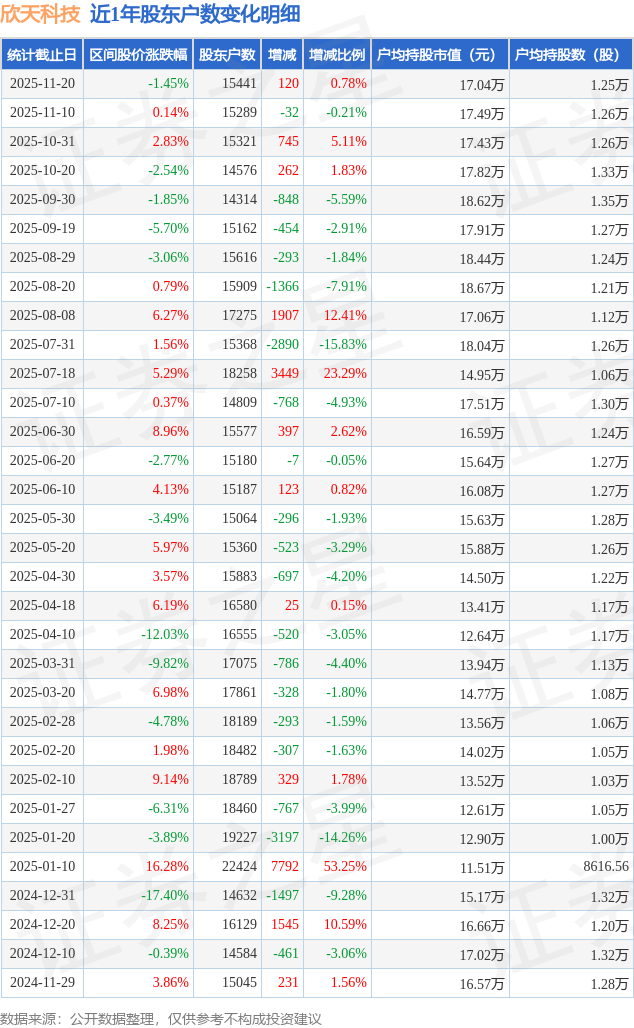
Task: Select the 22424 shareholder count cell
Action: tap(239, 867)
